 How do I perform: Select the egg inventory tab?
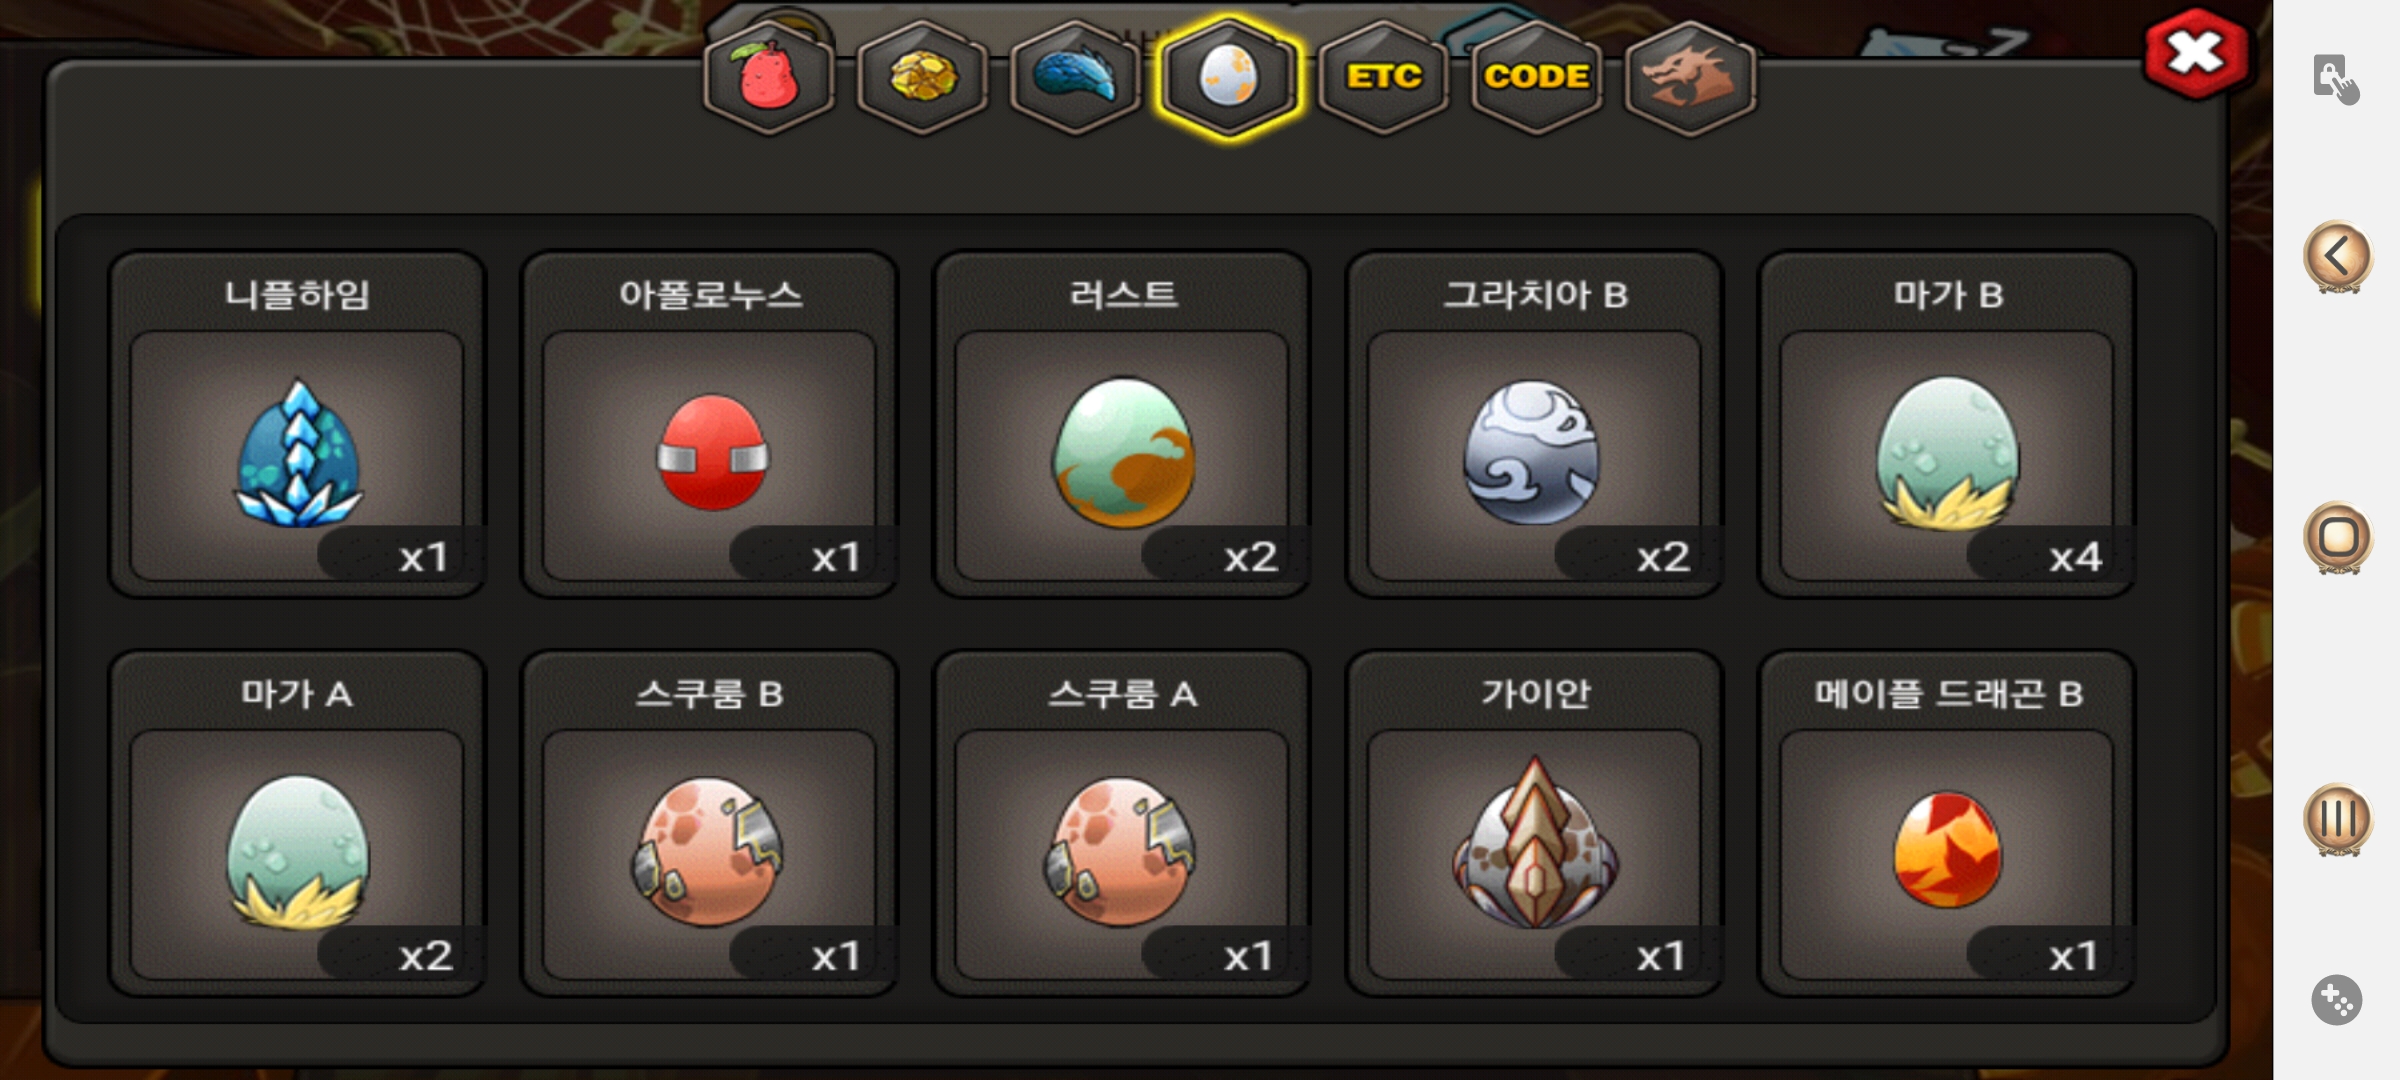(1229, 77)
